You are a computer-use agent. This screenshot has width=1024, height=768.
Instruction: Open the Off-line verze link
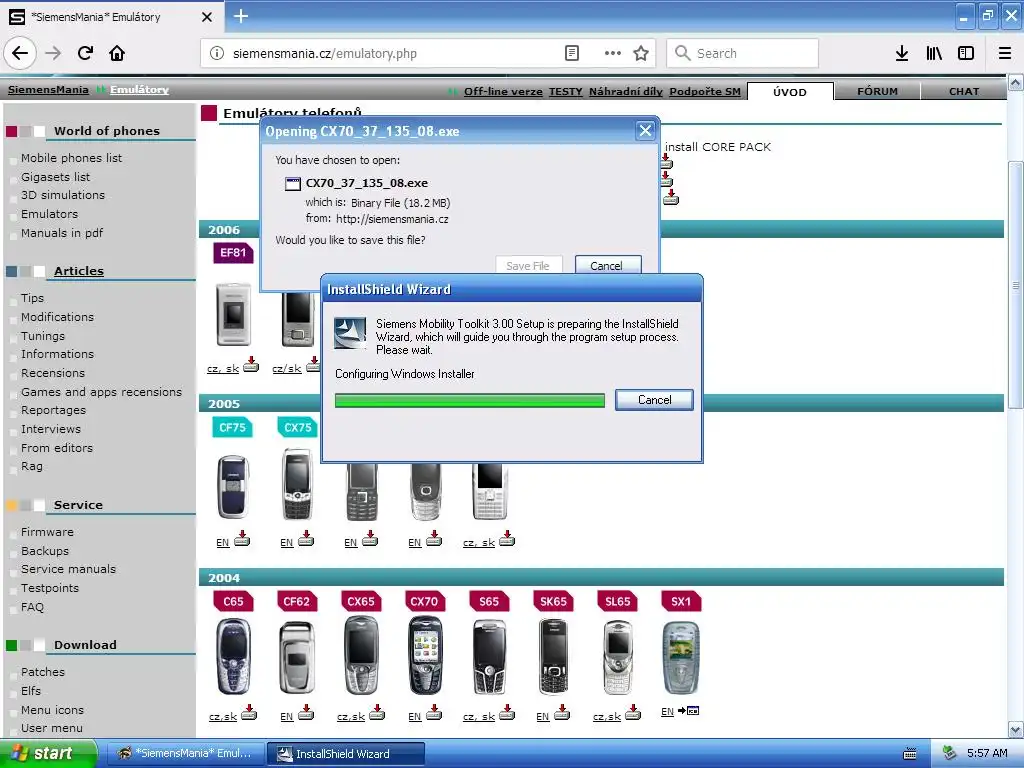click(503, 91)
